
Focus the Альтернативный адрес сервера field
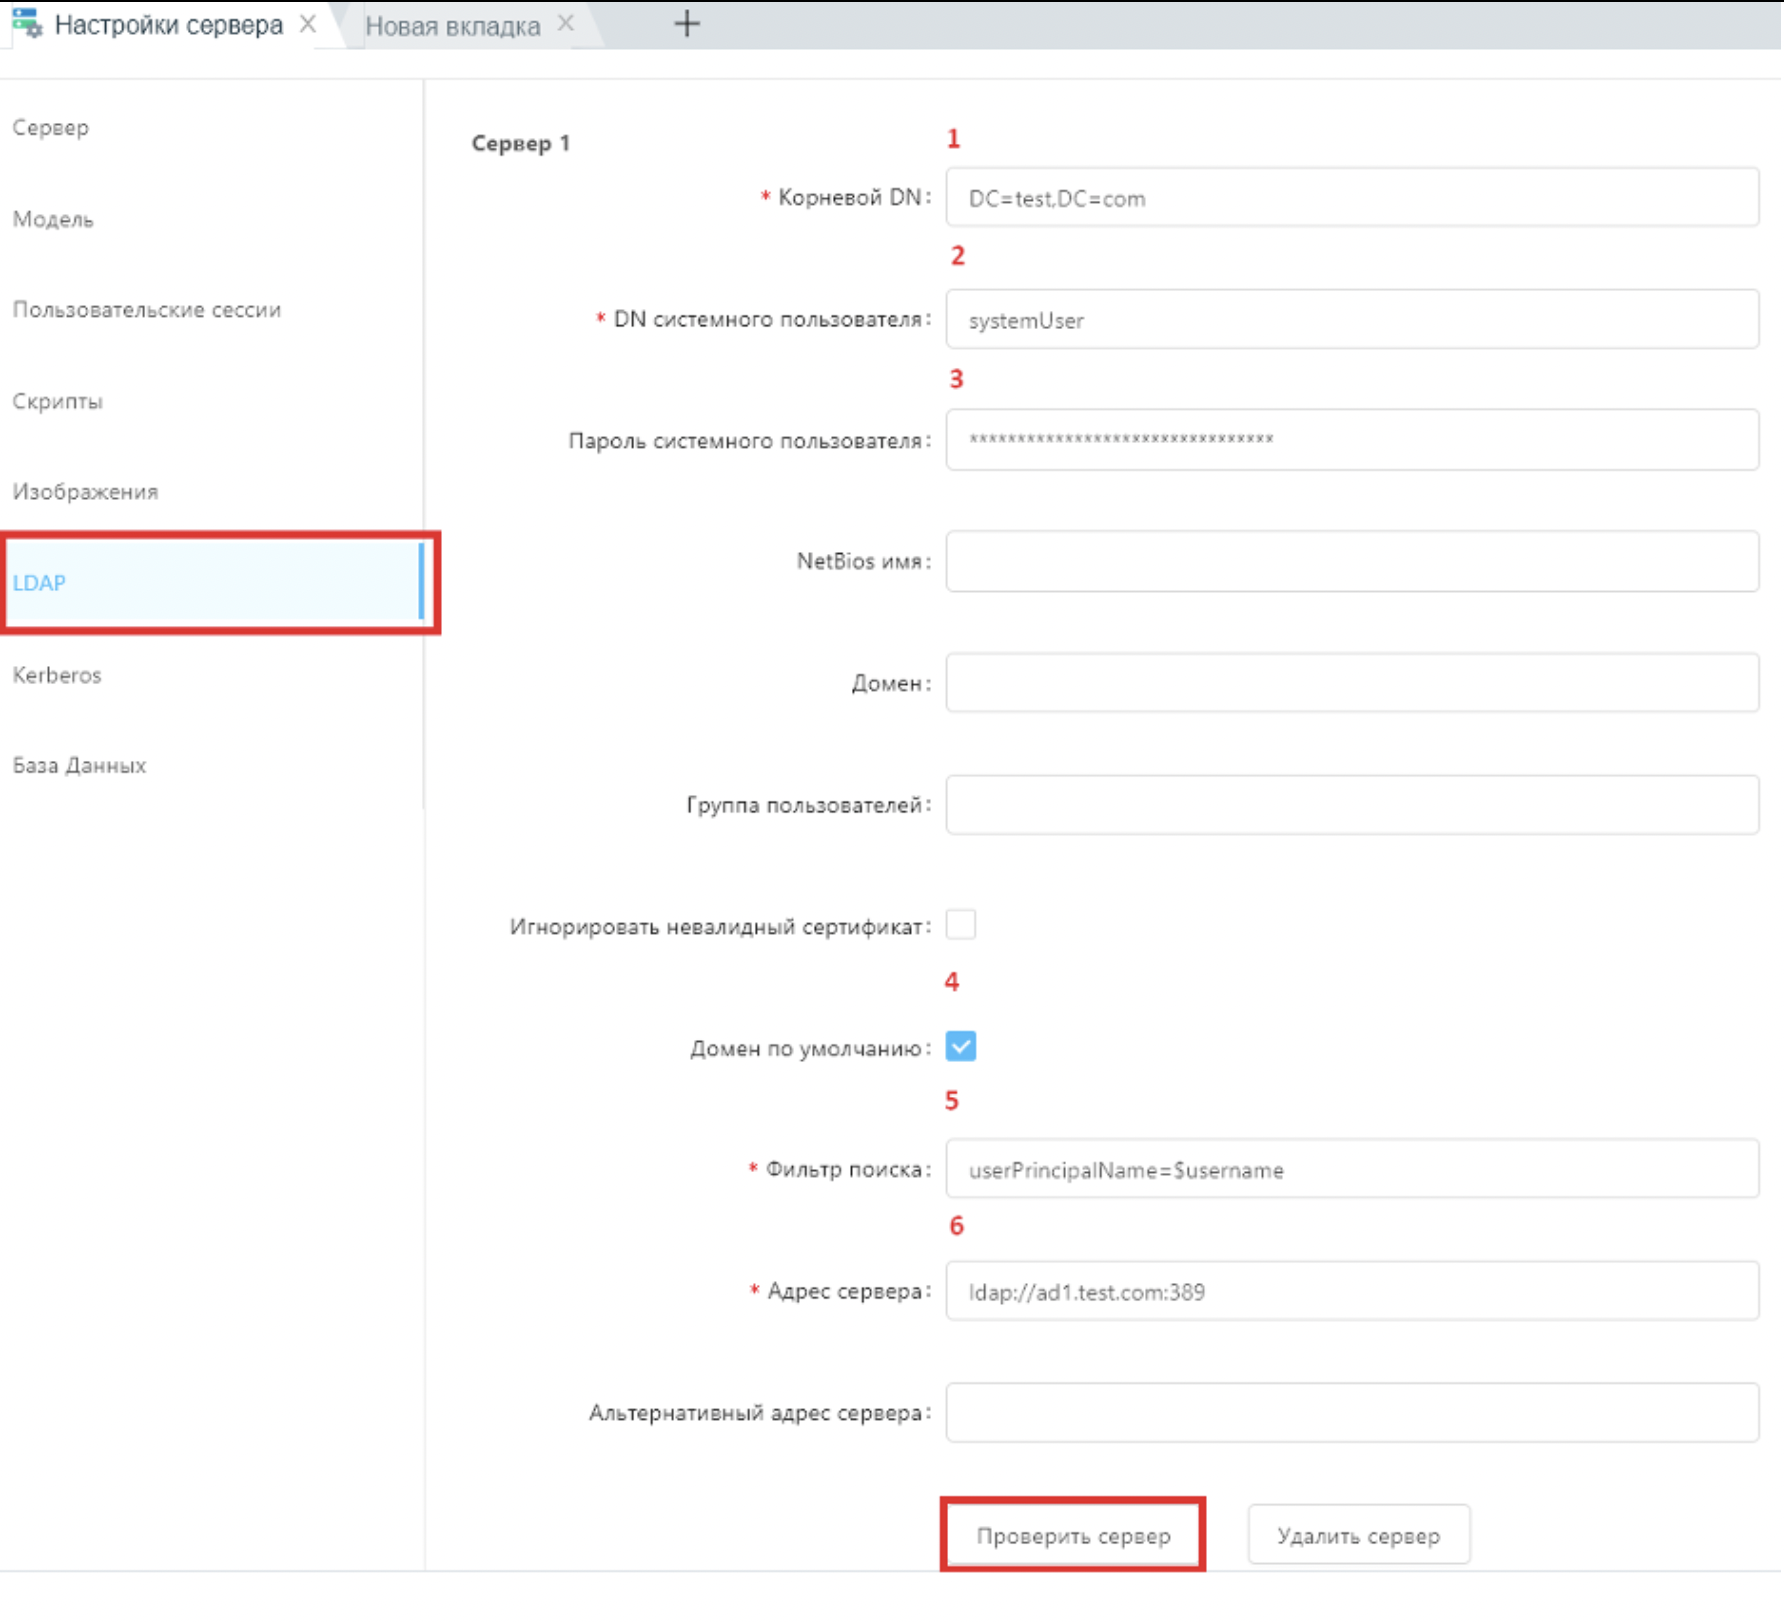tap(1351, 1413)
